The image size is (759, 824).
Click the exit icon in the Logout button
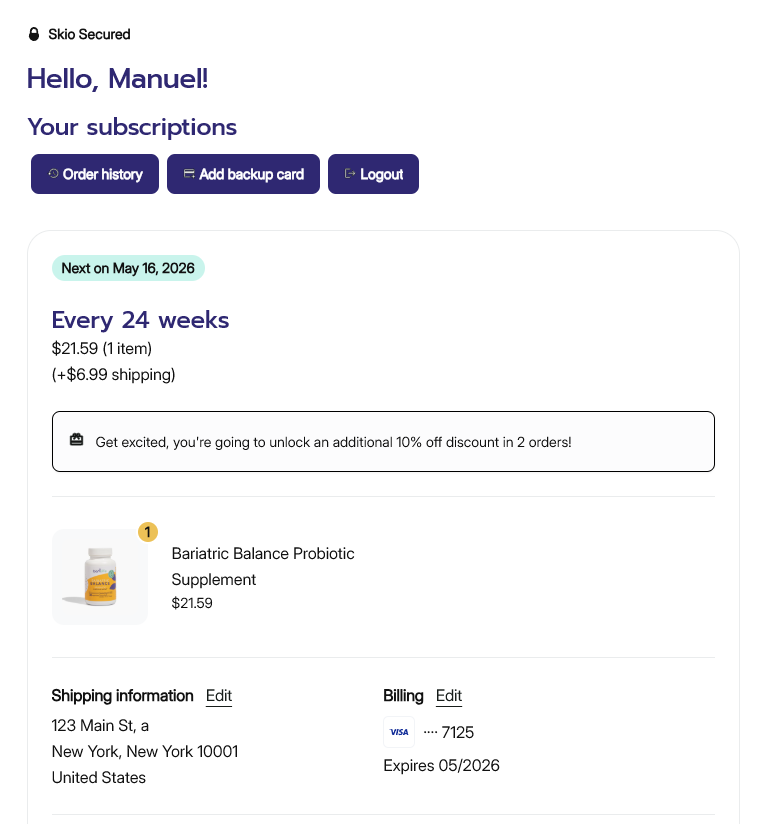click(350, 174)
